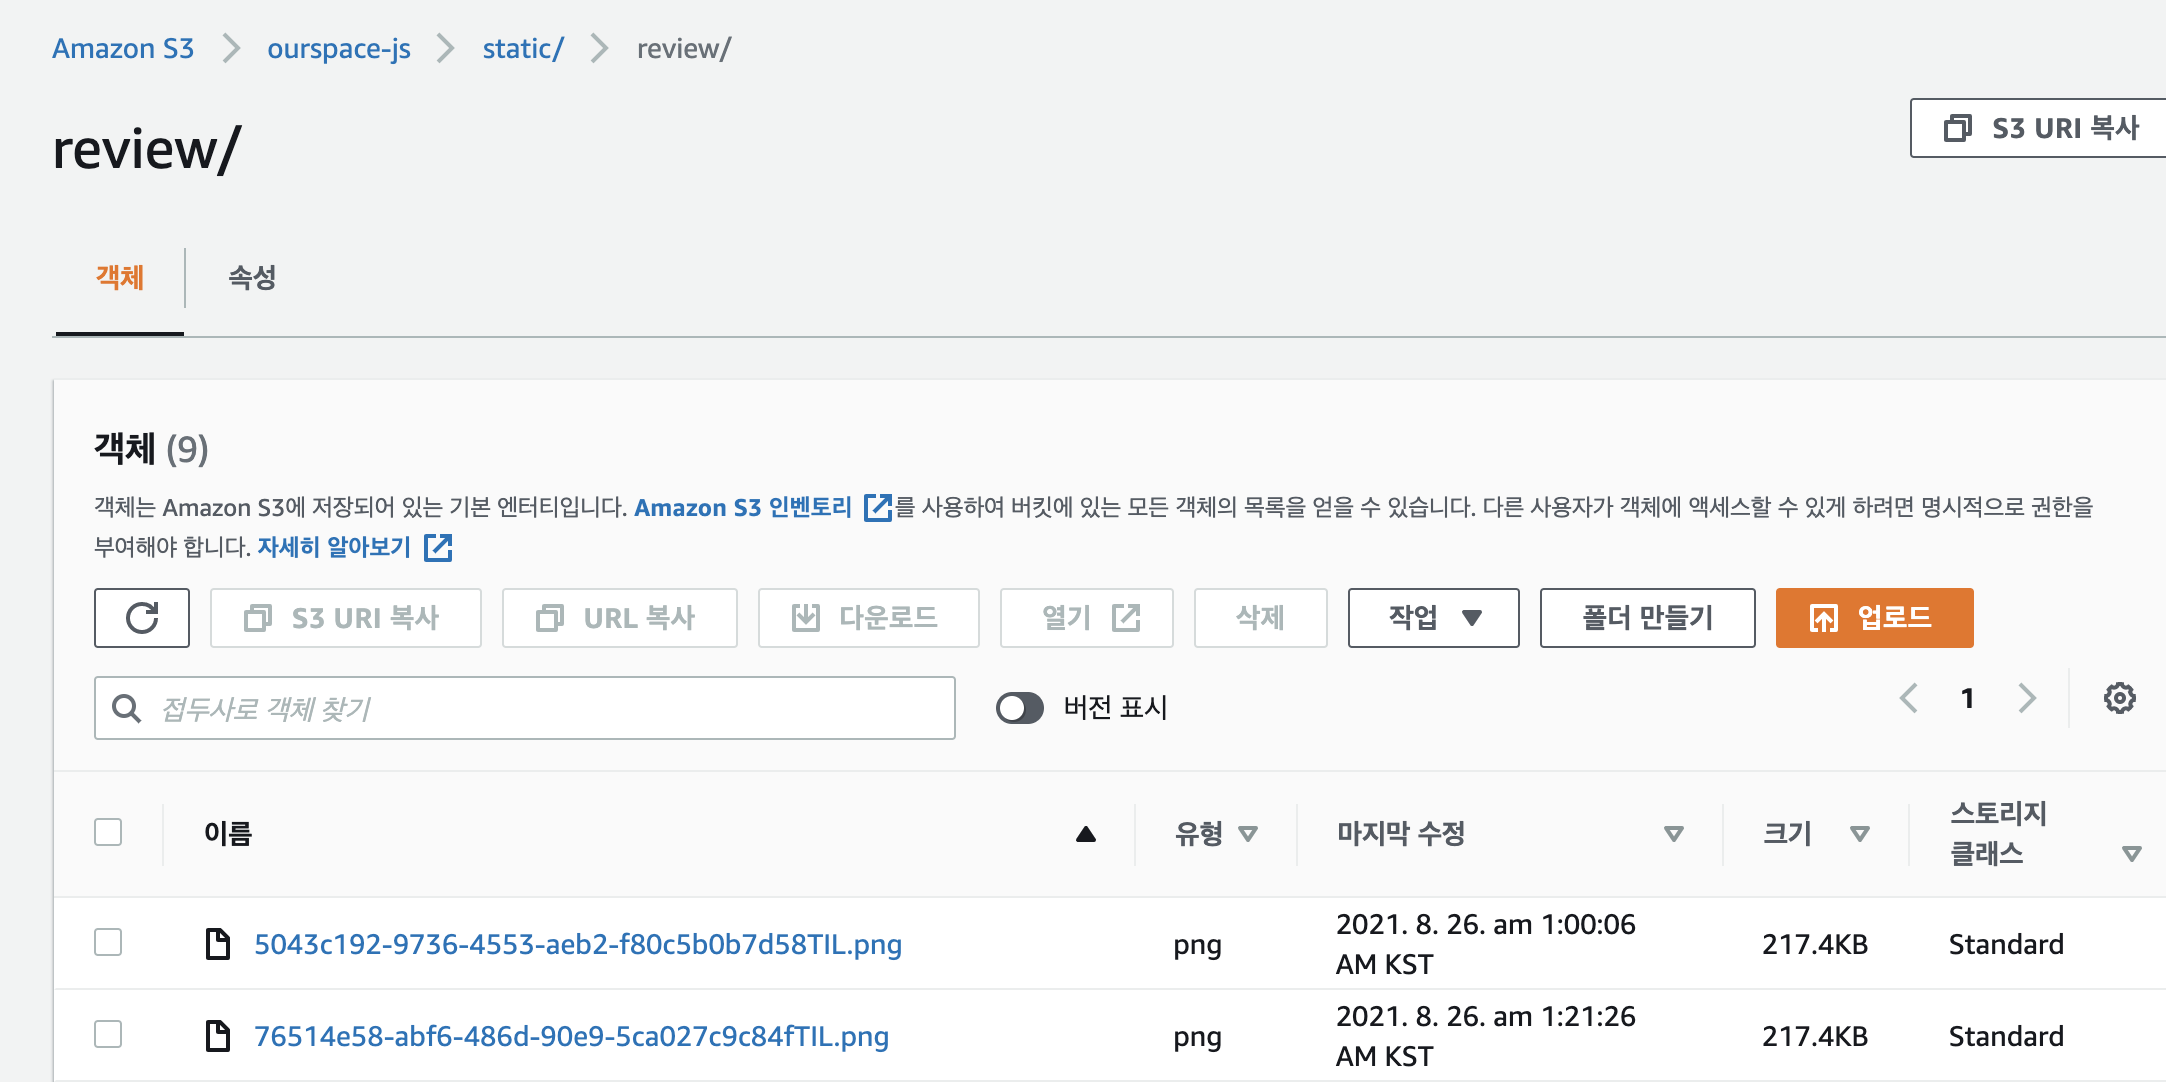Screen dimensions: 2166x1082
Task: Check the box for 5043c192 png row
Action: click(108, 942)
